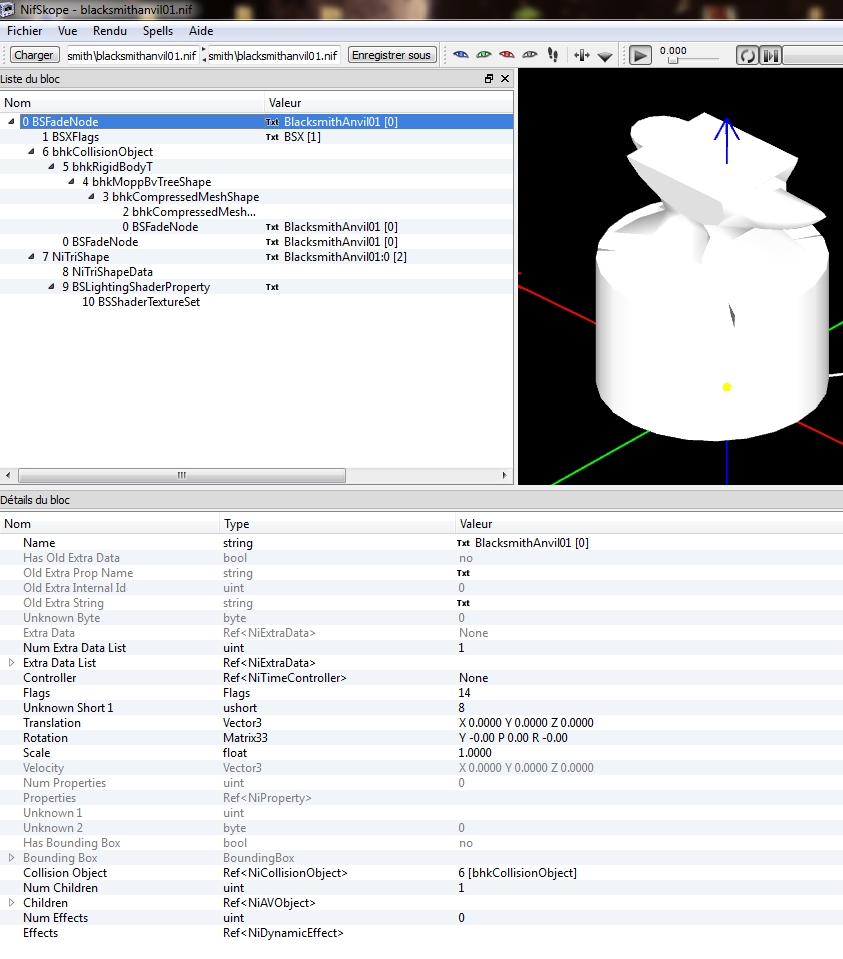Expand Children row
The image size is (843, 959).
point(11,903)
